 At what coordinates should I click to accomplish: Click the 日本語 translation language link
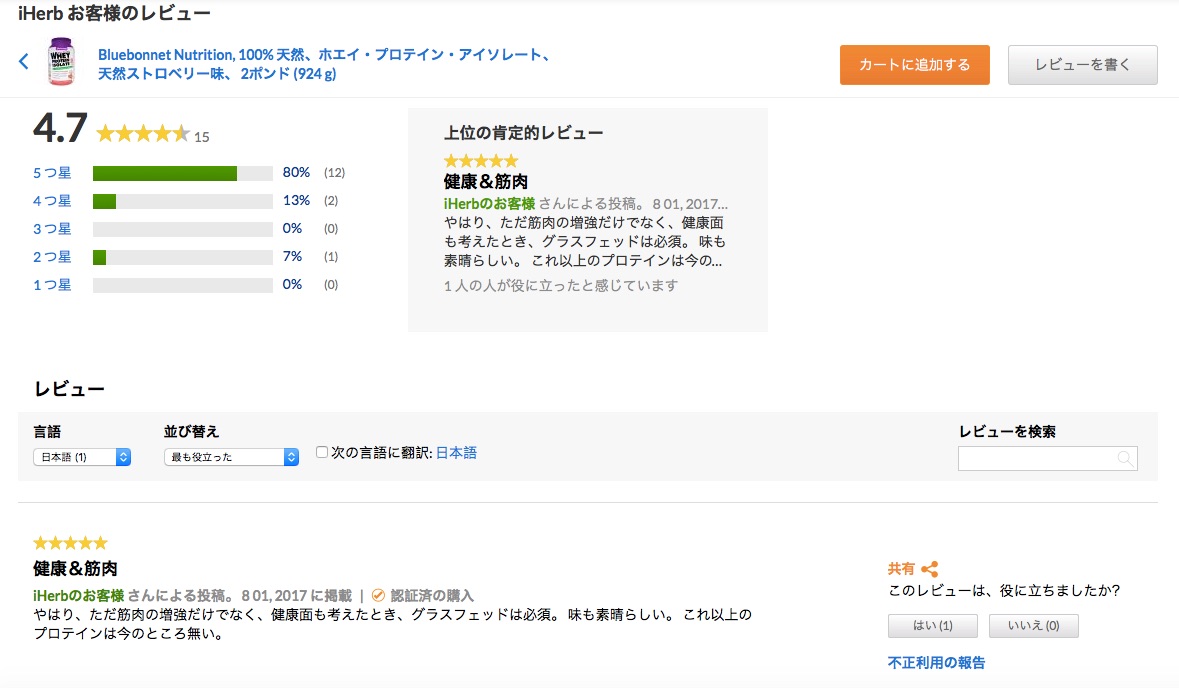pos(456,453)
